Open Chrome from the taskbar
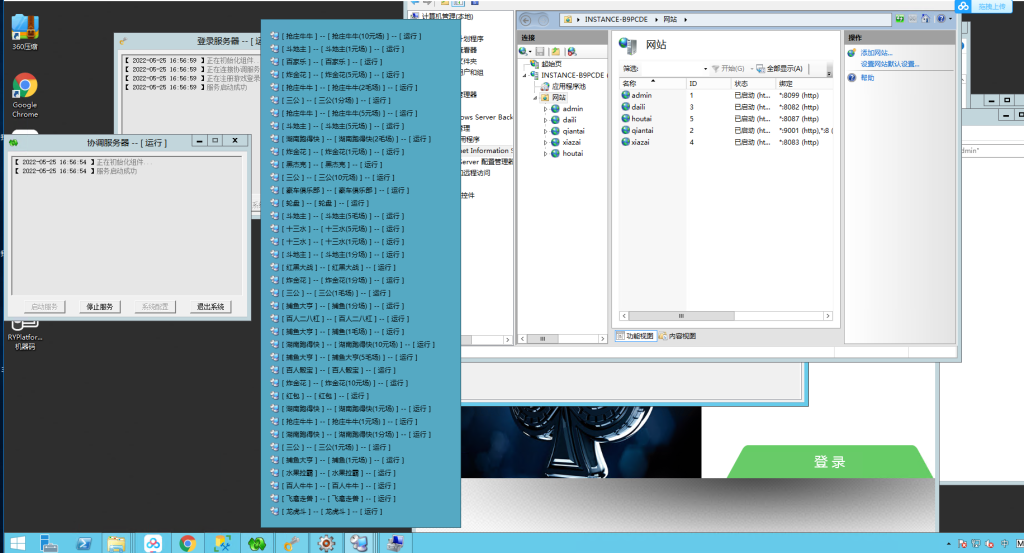This screenshot has height=553, width=1024. (187, 543)
